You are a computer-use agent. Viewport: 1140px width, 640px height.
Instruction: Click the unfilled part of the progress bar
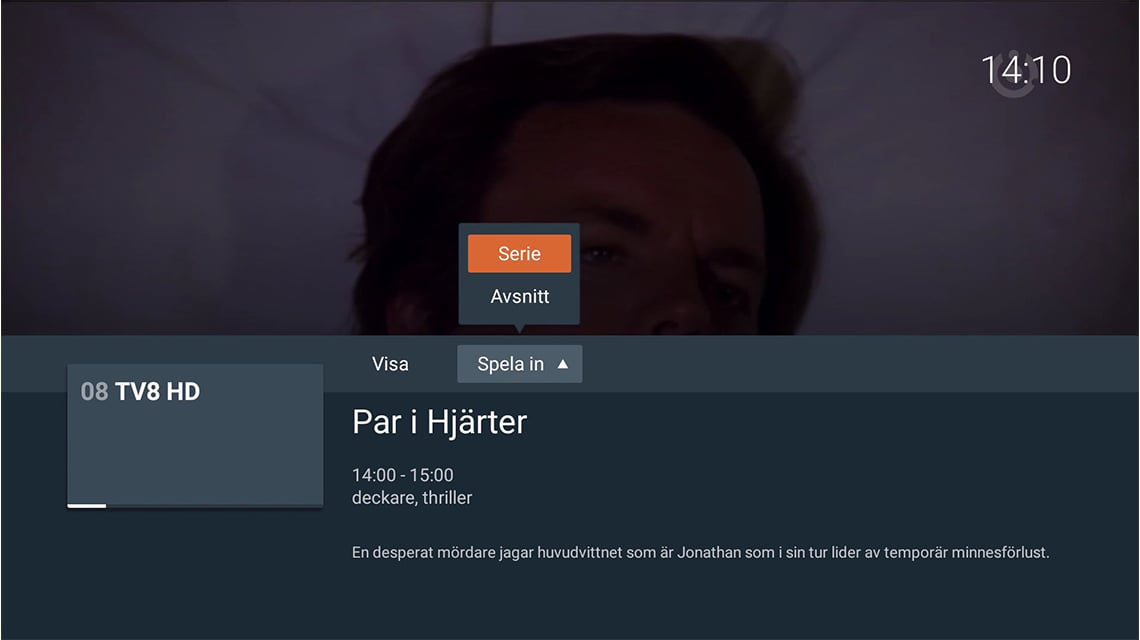214,505
